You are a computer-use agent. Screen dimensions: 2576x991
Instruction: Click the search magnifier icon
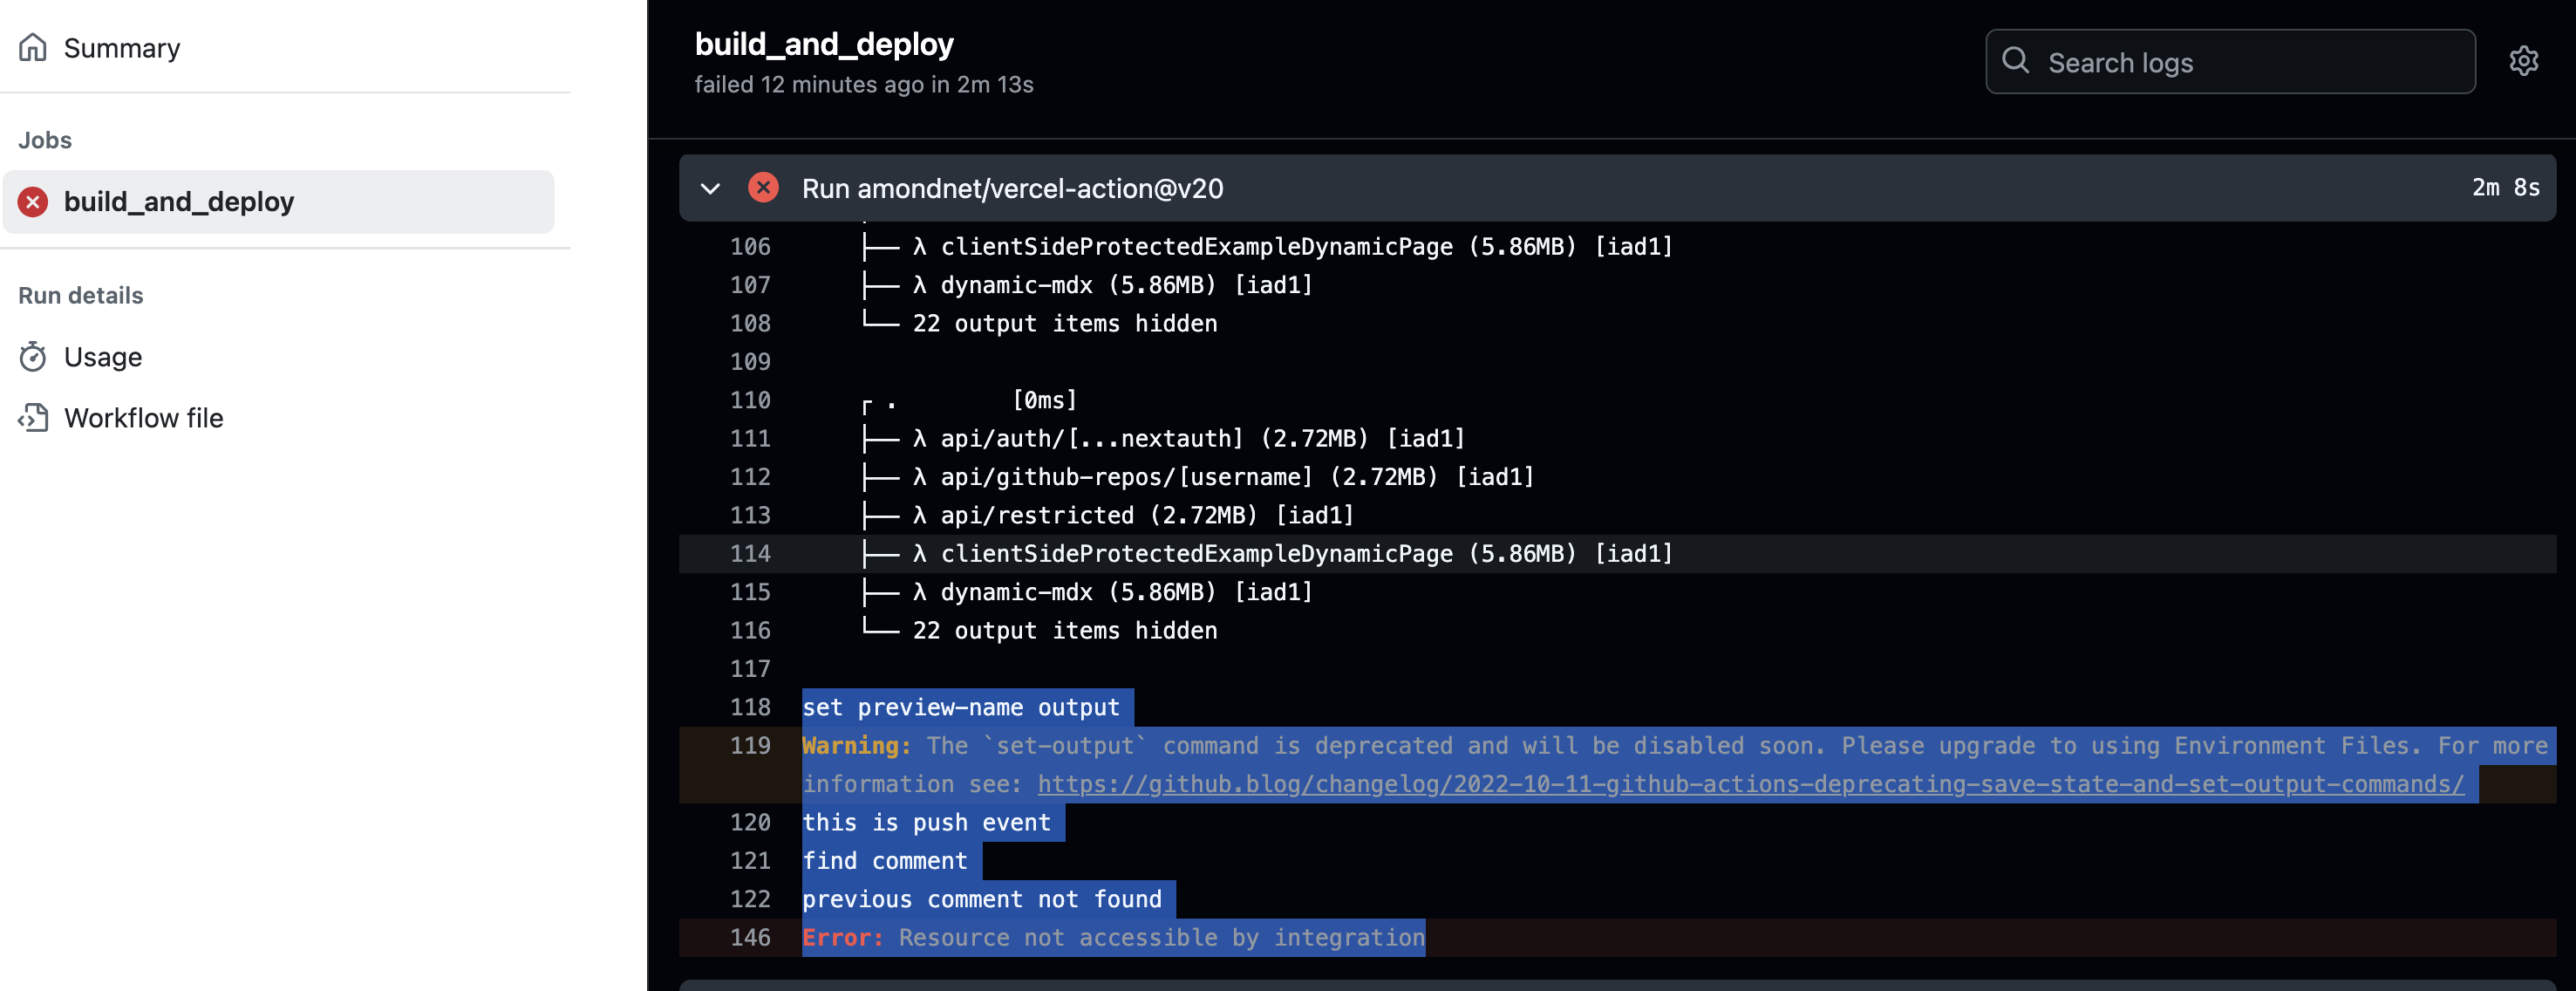(2016, 61)
